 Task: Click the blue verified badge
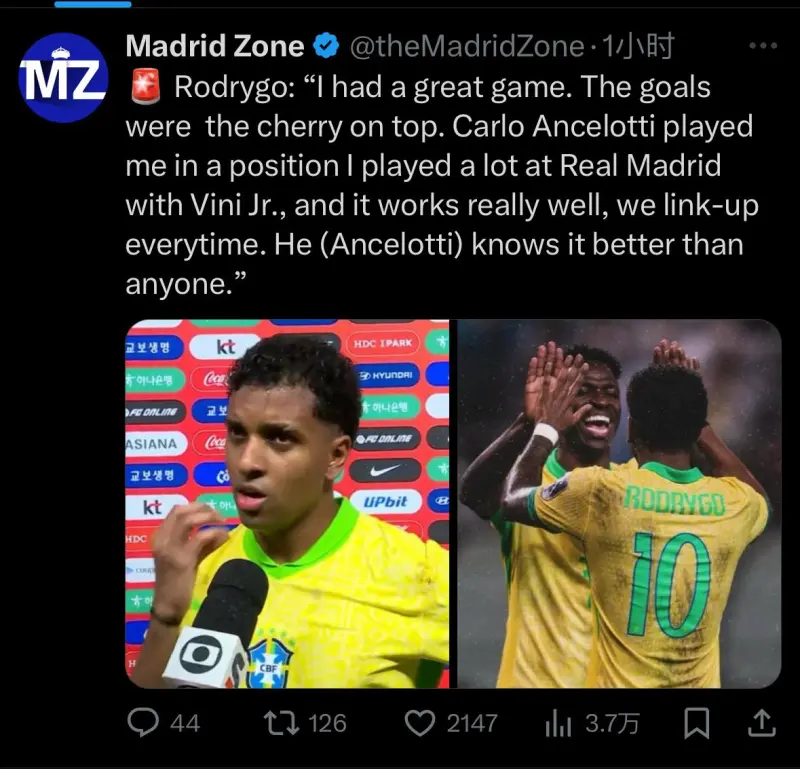click(326, 45)
